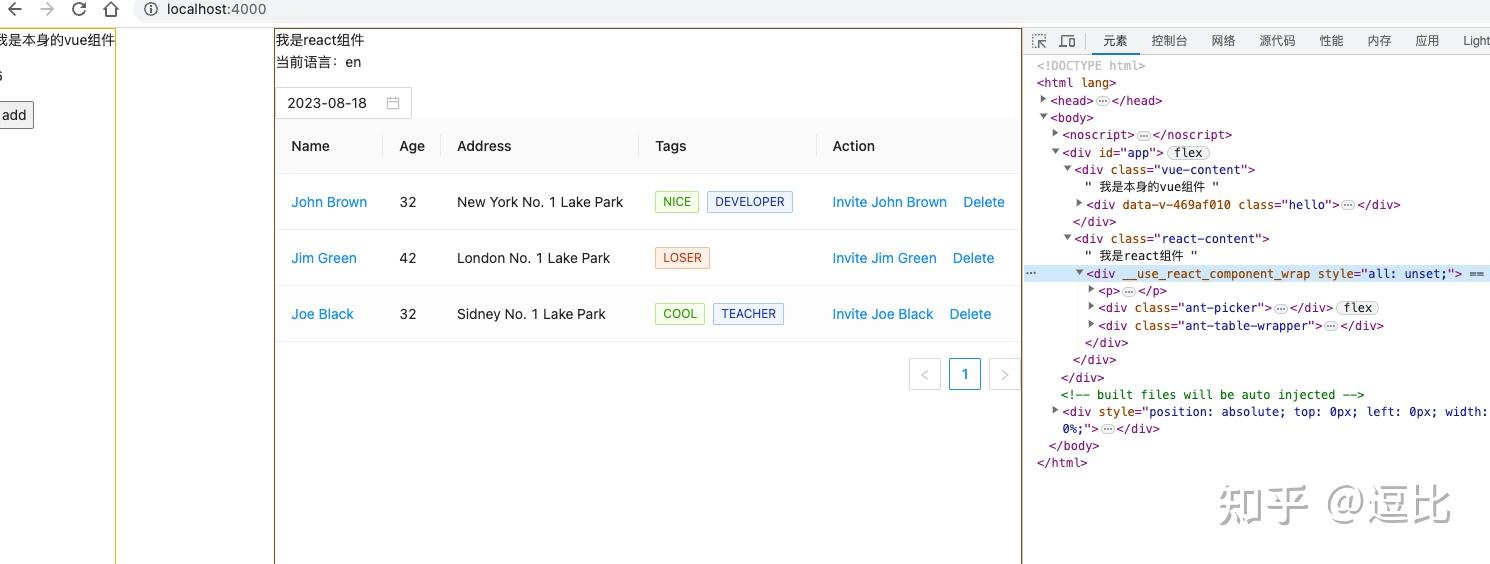
Task: Click the date input showing 2023-08-18
Action: 327,103
